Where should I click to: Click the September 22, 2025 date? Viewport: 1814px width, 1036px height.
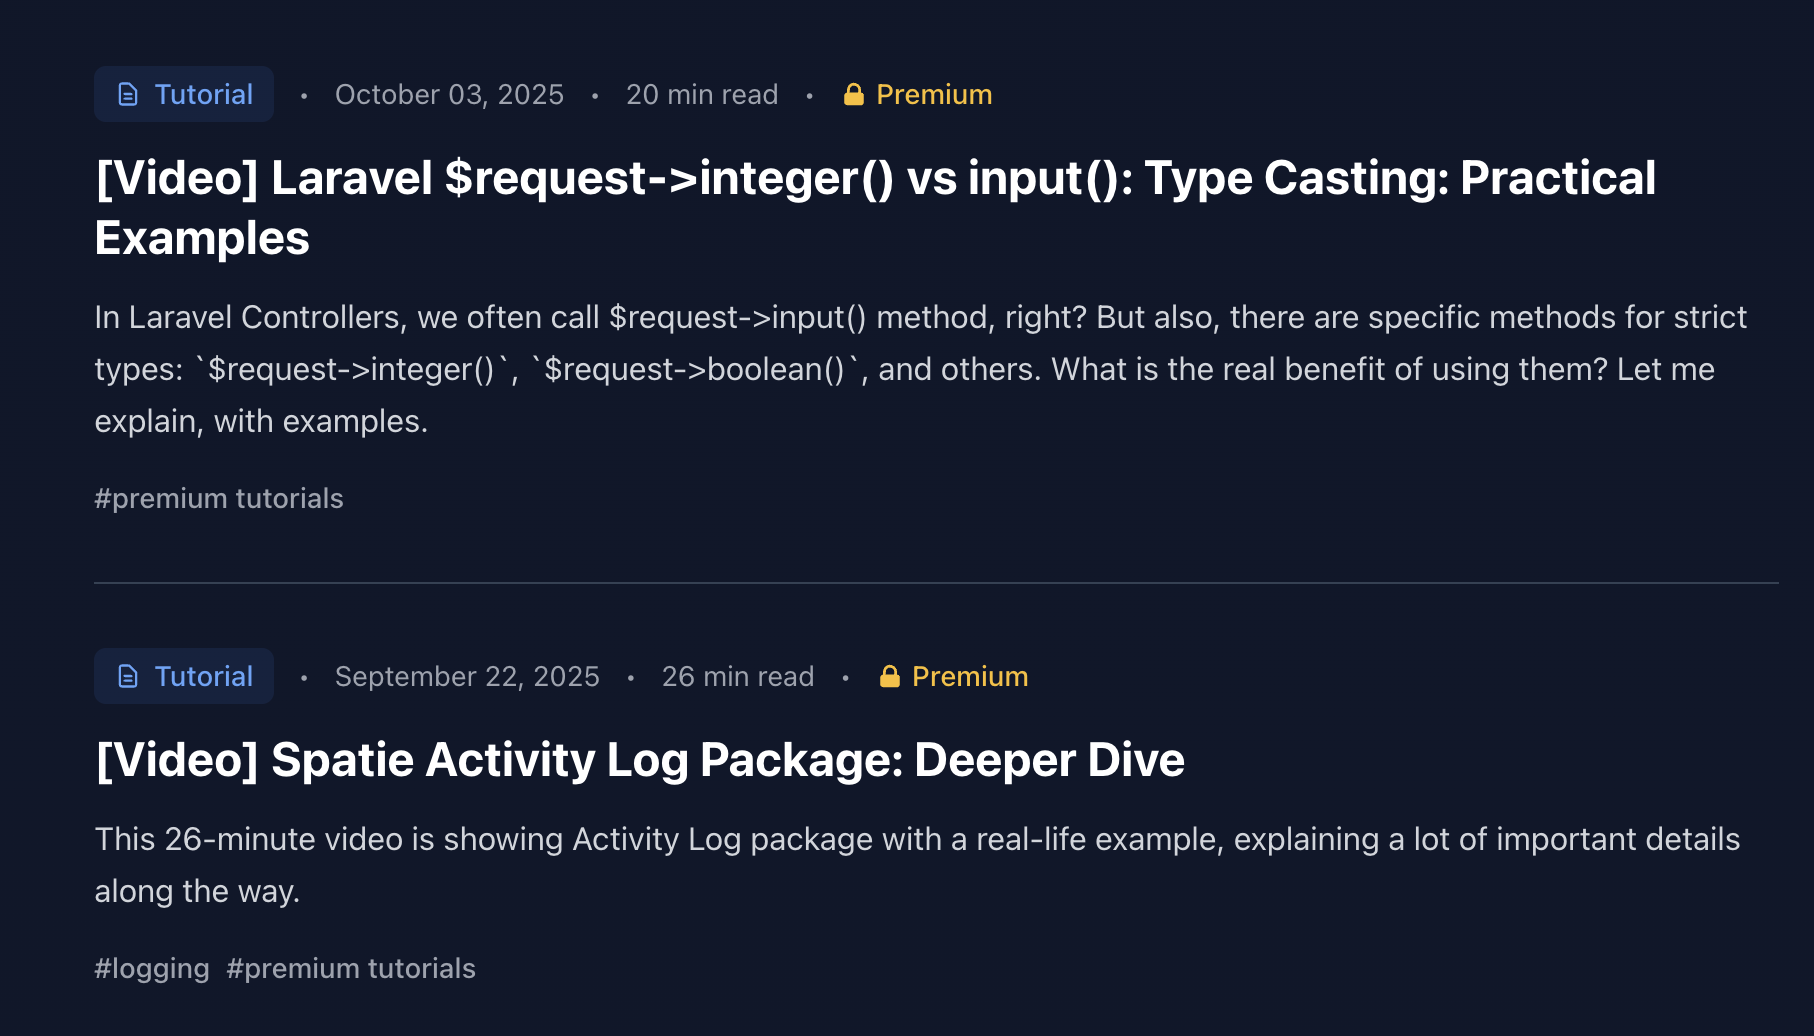(467, 677)
